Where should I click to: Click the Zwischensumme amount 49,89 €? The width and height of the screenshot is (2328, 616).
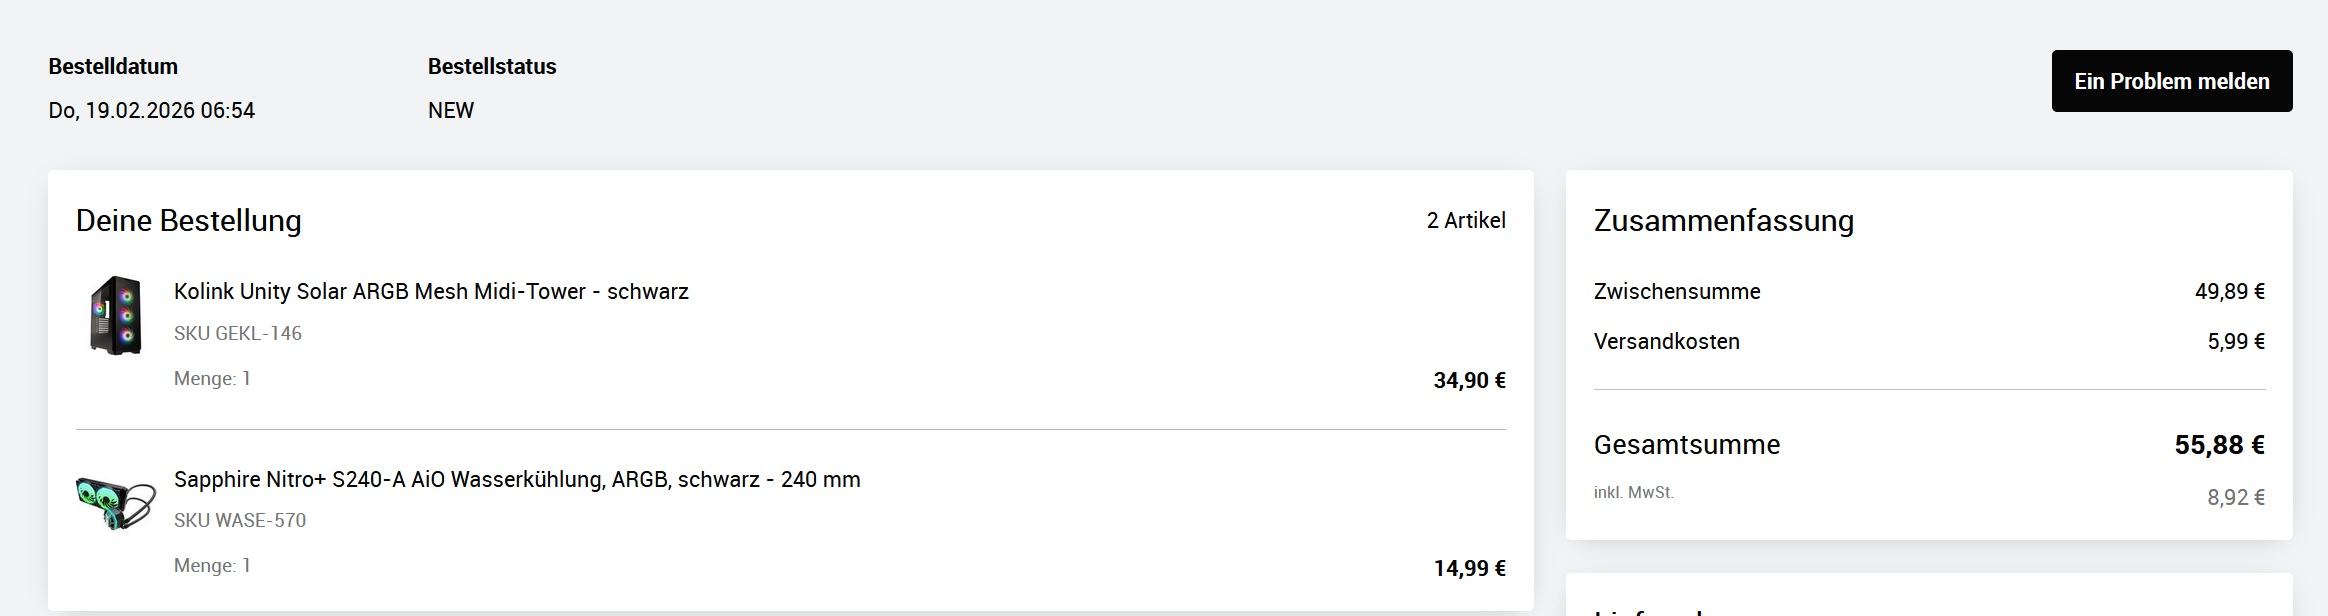pyautogui.click(x=2229, y=292)
